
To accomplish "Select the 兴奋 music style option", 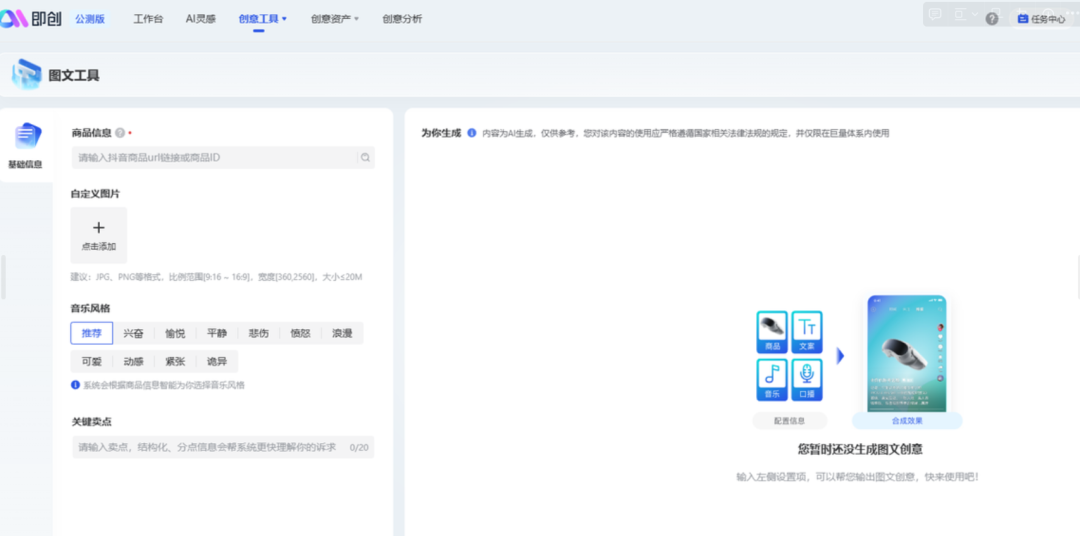I will [133, 333].
